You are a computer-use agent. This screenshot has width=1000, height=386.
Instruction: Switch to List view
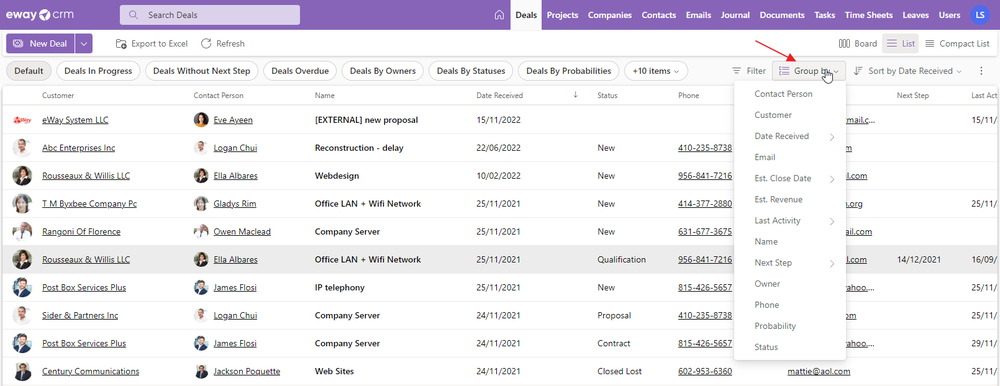tap(900, 43)
